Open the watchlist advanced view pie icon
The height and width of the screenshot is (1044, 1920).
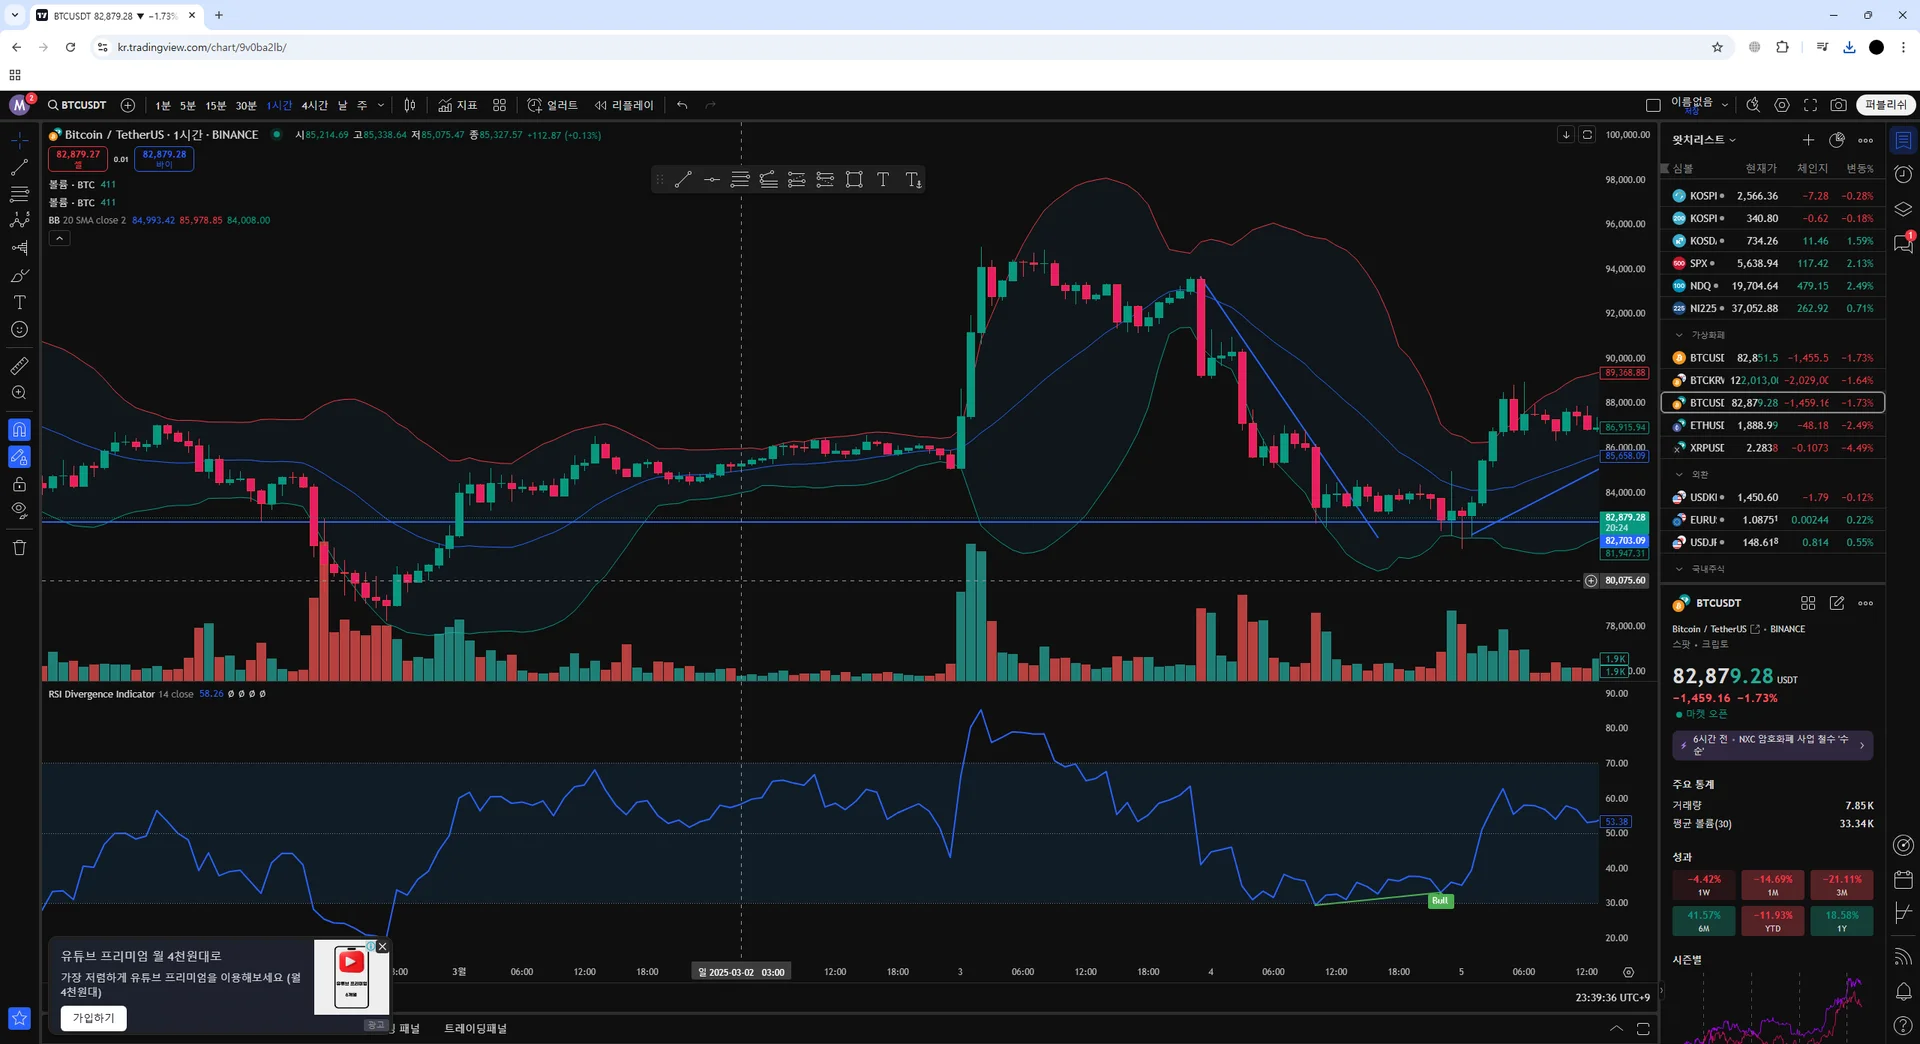point(1837,140)
